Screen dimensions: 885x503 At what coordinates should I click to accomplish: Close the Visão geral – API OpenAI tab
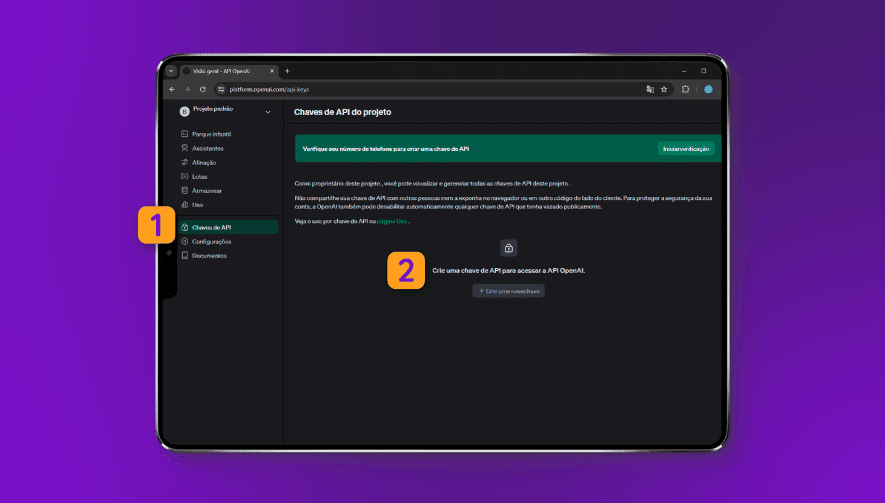[x=272, y=71]
